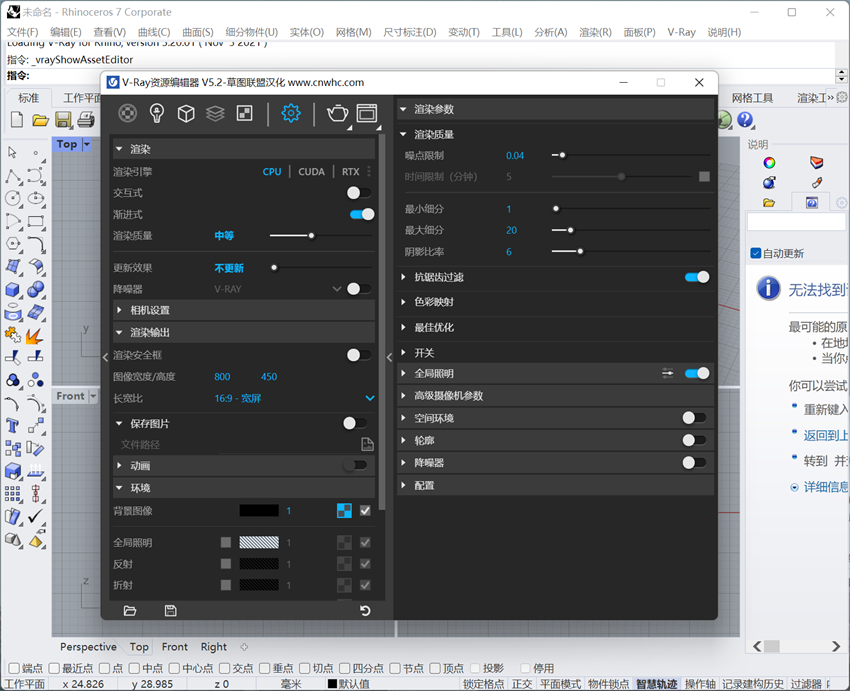850x691 pixels.
Task: Uncheck the 自动更新 checkbox
Action: tap(756, 253)
